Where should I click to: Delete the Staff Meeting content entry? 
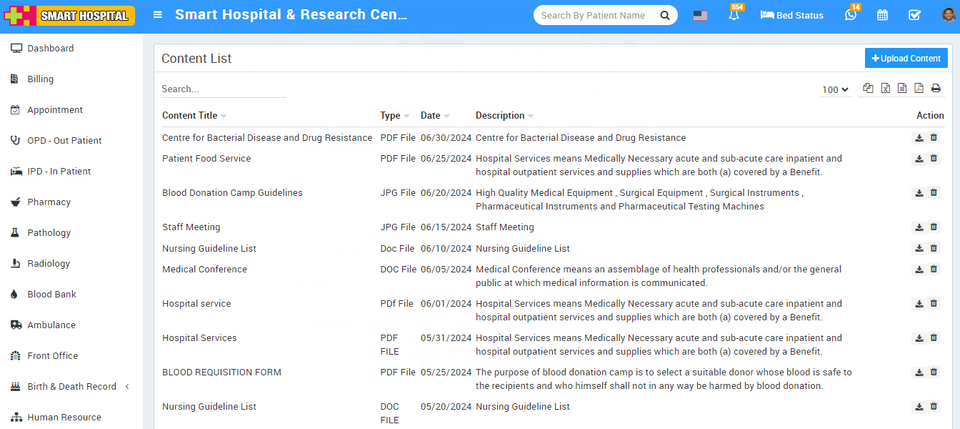(x=934, y=227)
